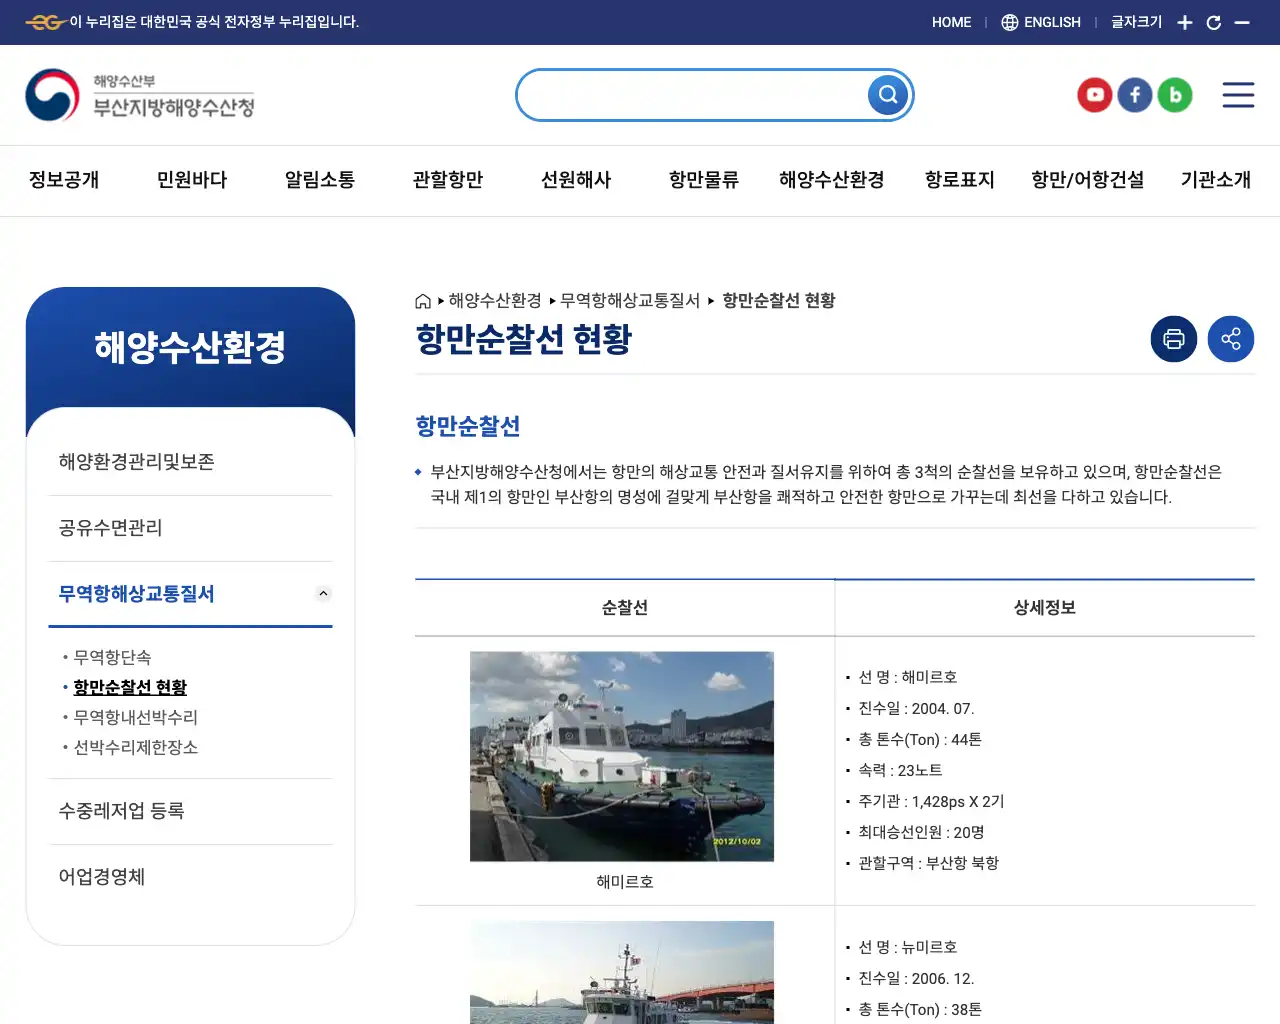Share the page with share icon

point(1231,339)
